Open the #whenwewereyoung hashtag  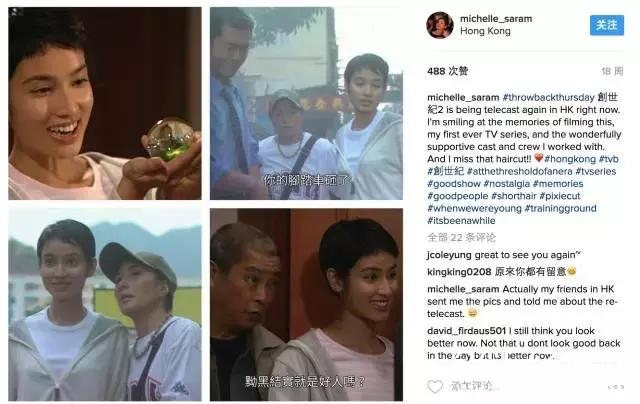[474, 209]
